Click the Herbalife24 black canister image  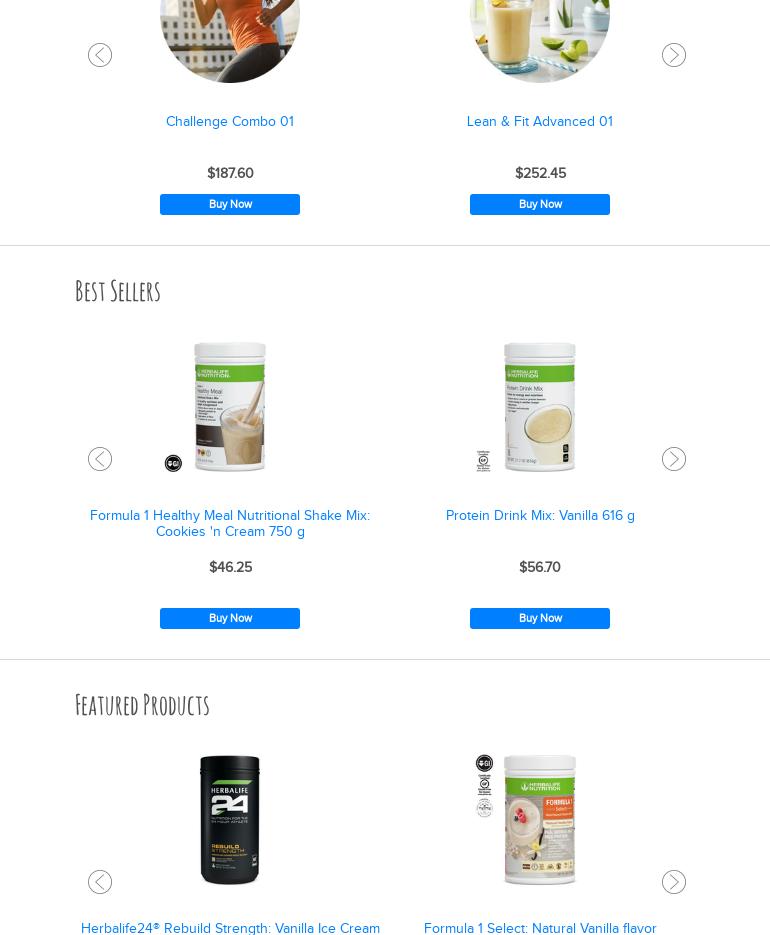[x=230, y=820]
